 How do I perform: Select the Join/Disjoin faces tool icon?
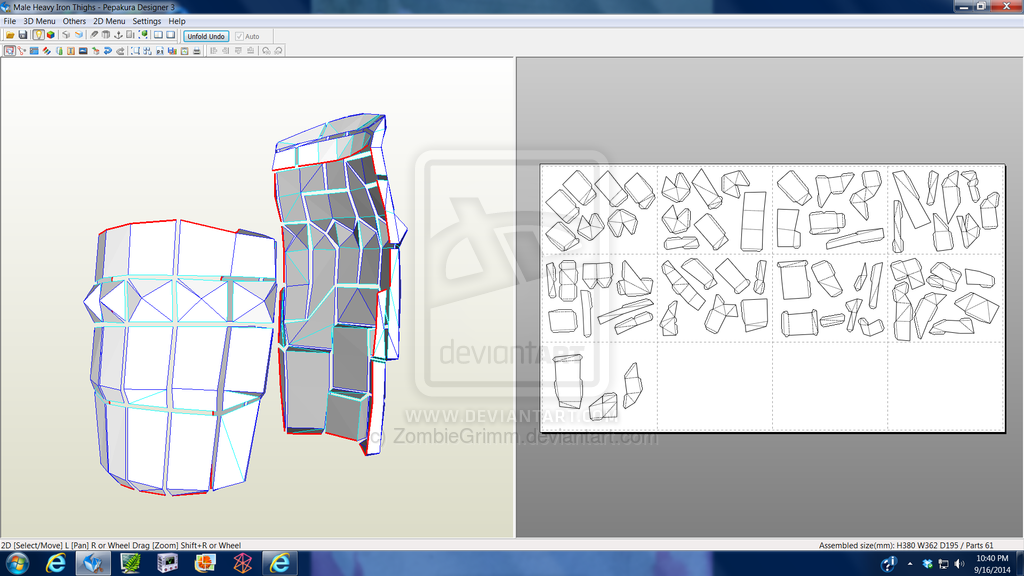coord(22,50)
